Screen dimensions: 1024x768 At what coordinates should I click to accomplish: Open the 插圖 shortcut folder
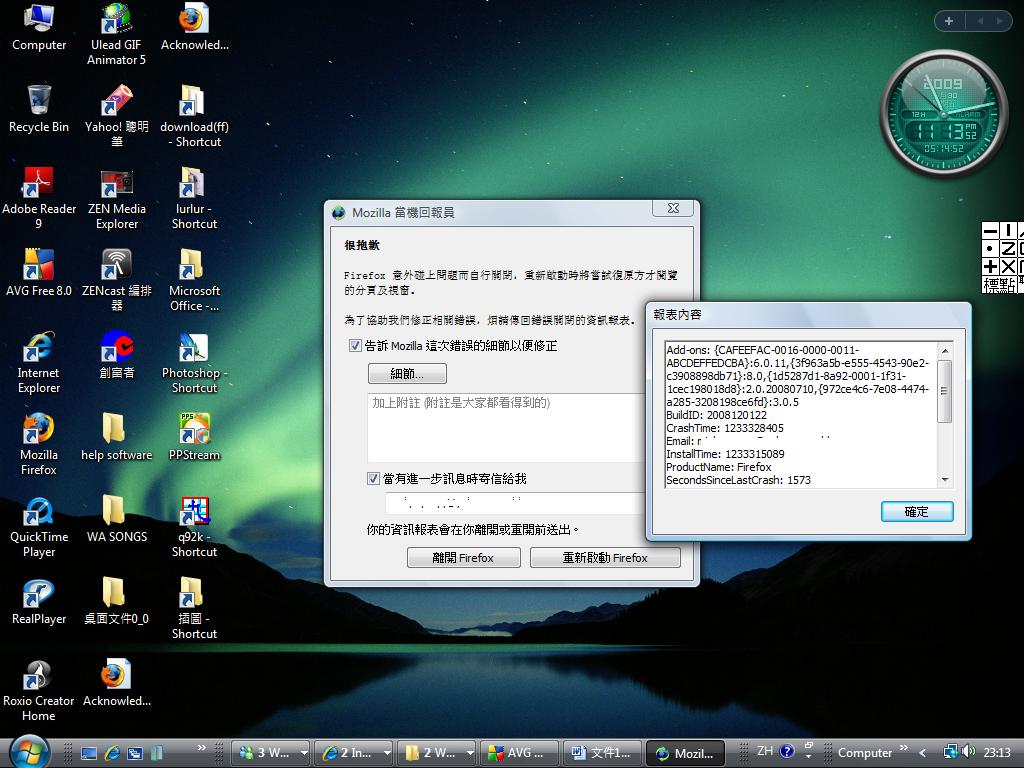pyautogui.click(x=194, y=609)
